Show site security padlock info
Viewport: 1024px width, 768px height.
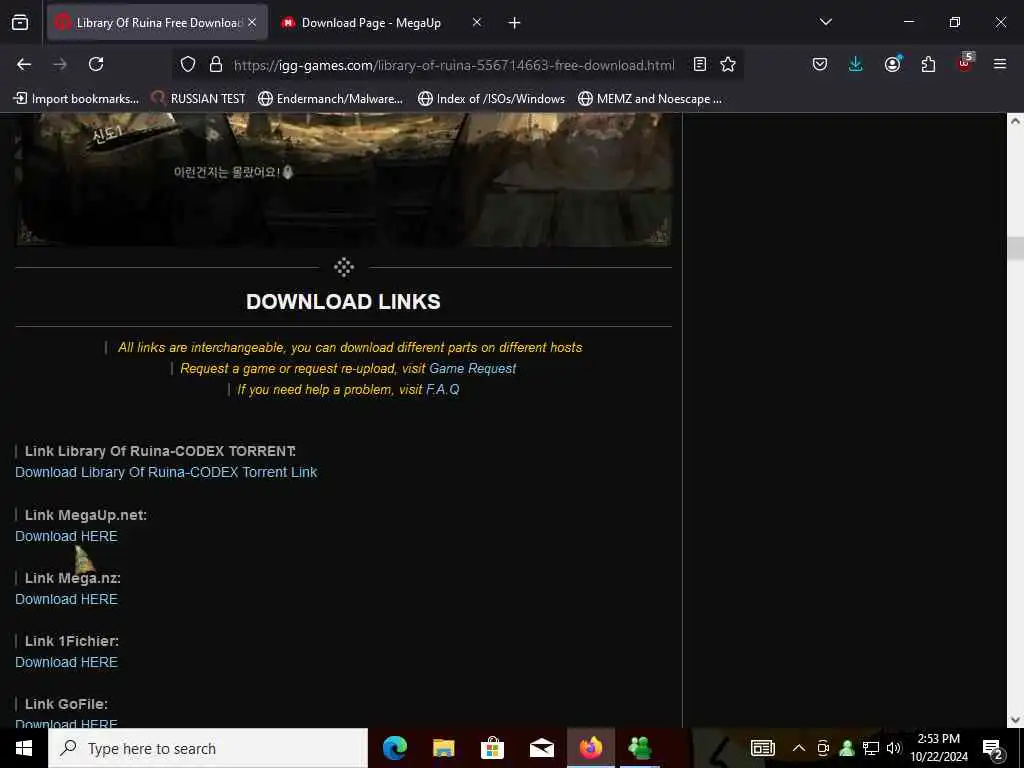(216, 64)
